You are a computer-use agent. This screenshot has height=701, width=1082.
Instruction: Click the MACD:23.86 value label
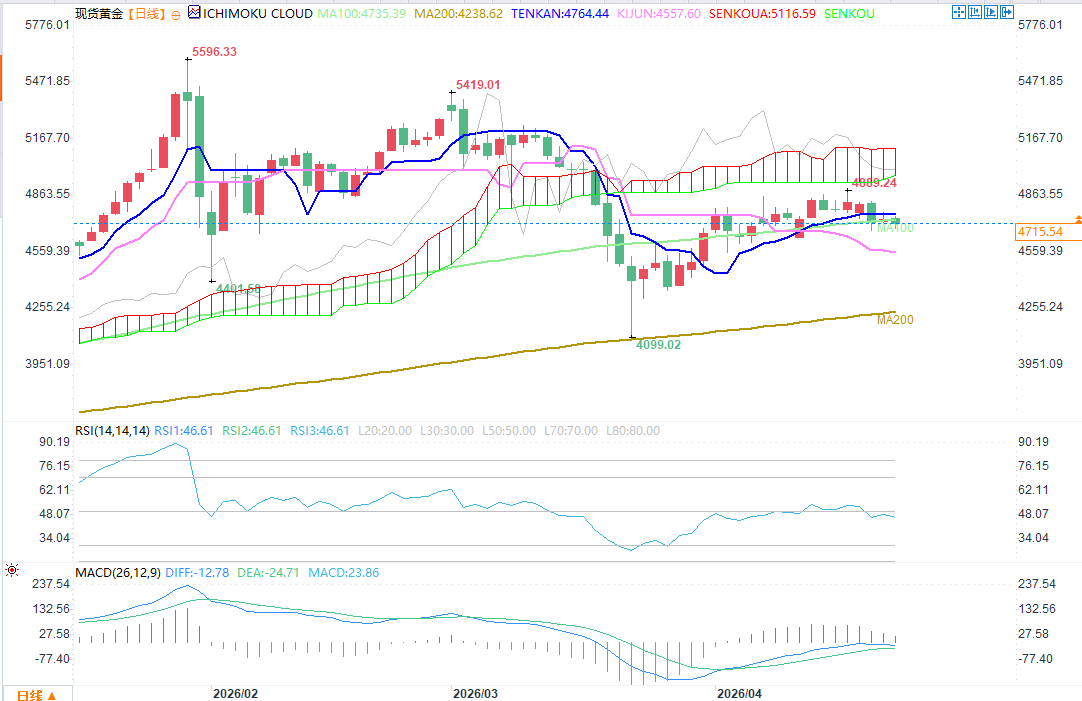(x=344, y=573)
